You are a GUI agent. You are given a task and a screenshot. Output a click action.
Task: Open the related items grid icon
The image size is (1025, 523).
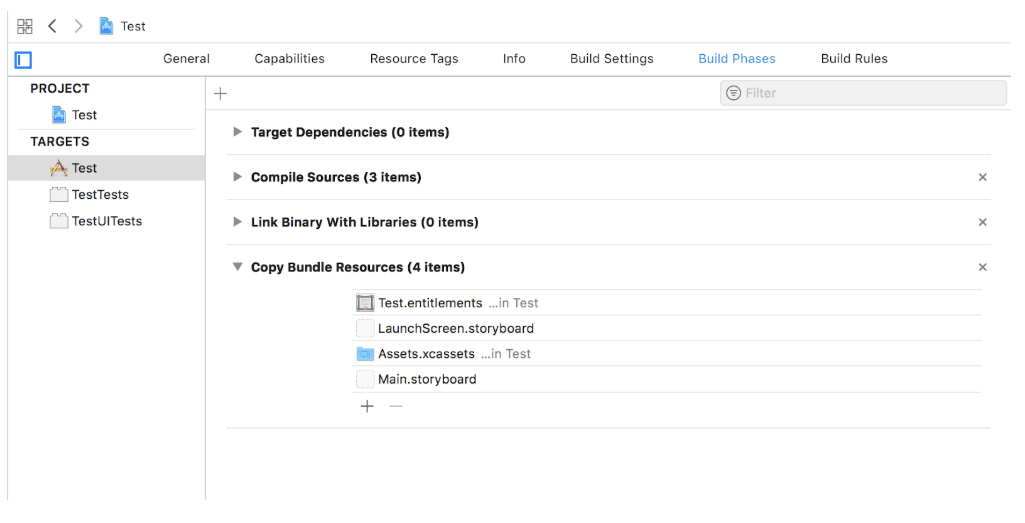[x=25, y=26]
